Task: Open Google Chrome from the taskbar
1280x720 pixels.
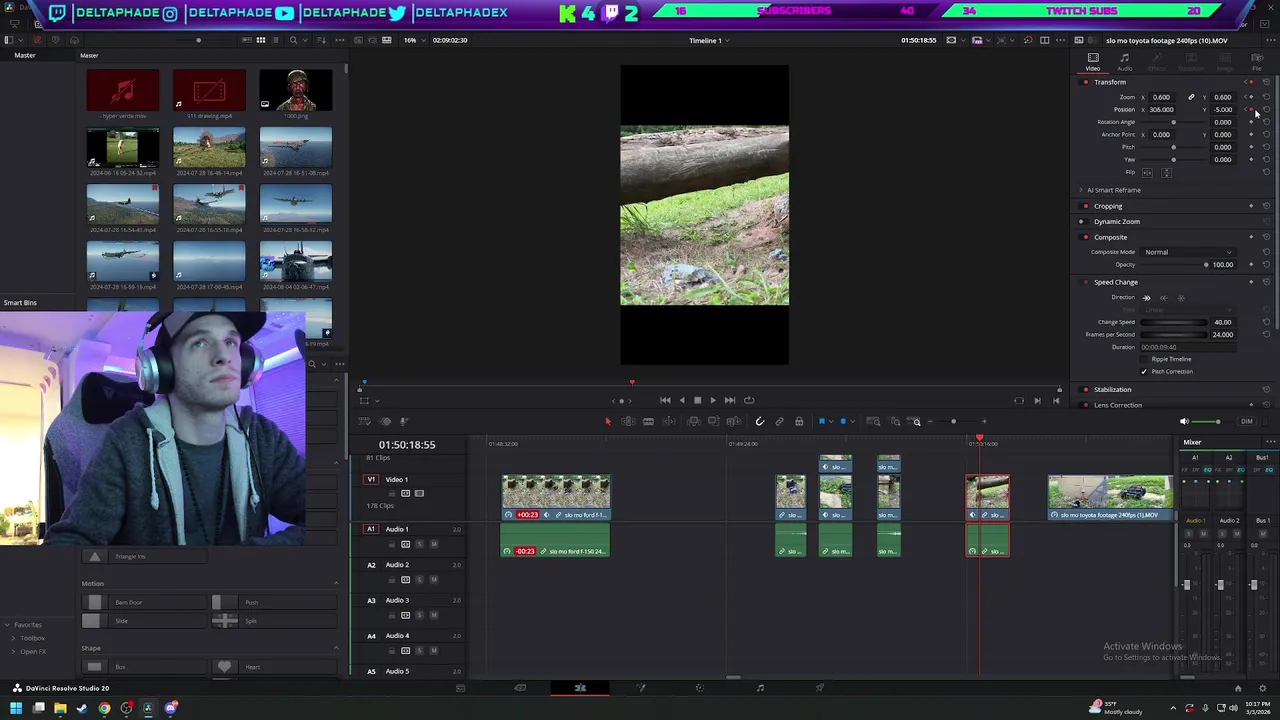Action: pos(104,709)
